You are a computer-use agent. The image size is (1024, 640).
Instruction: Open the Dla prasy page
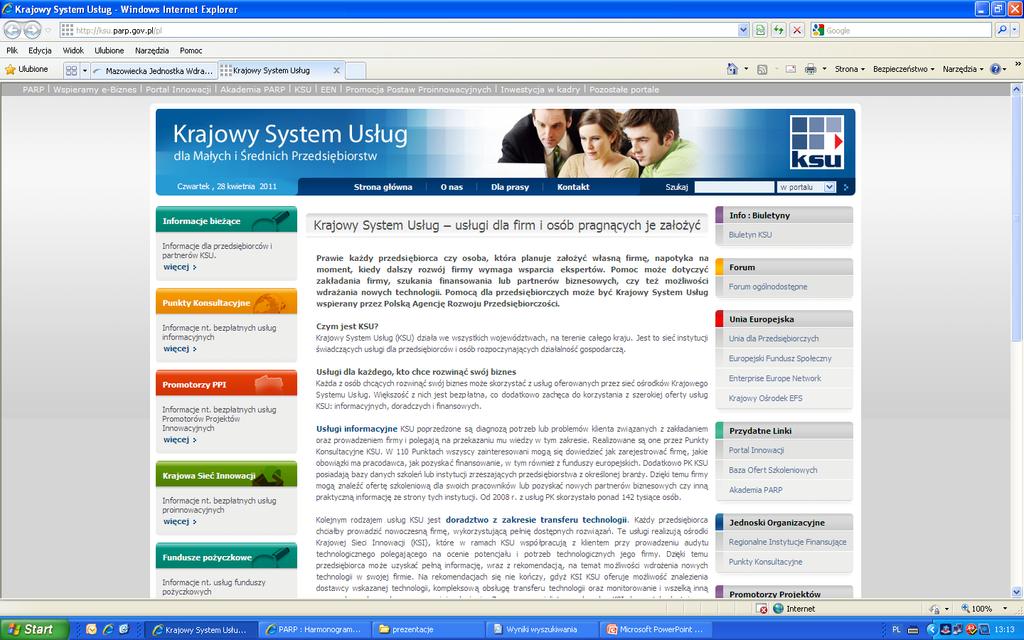[x=510, y=187]
